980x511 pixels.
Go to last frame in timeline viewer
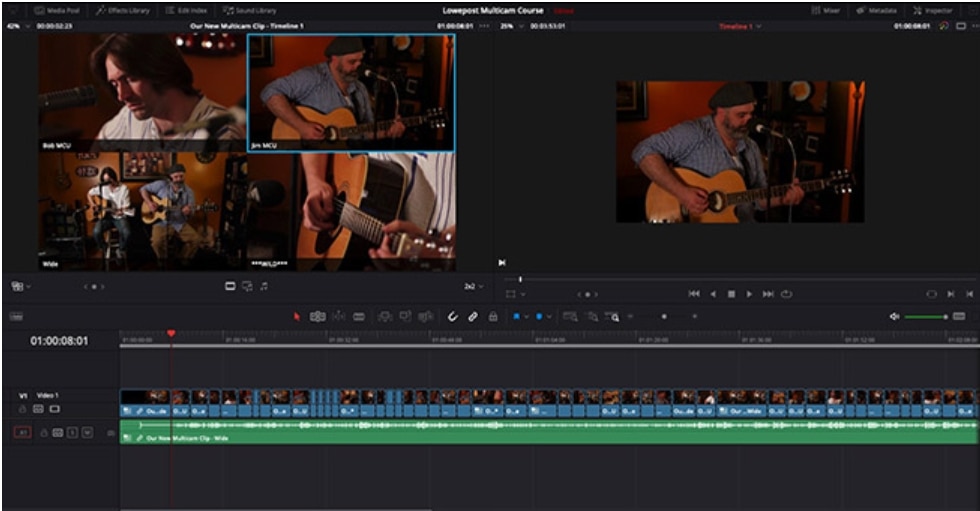[768, 294]
